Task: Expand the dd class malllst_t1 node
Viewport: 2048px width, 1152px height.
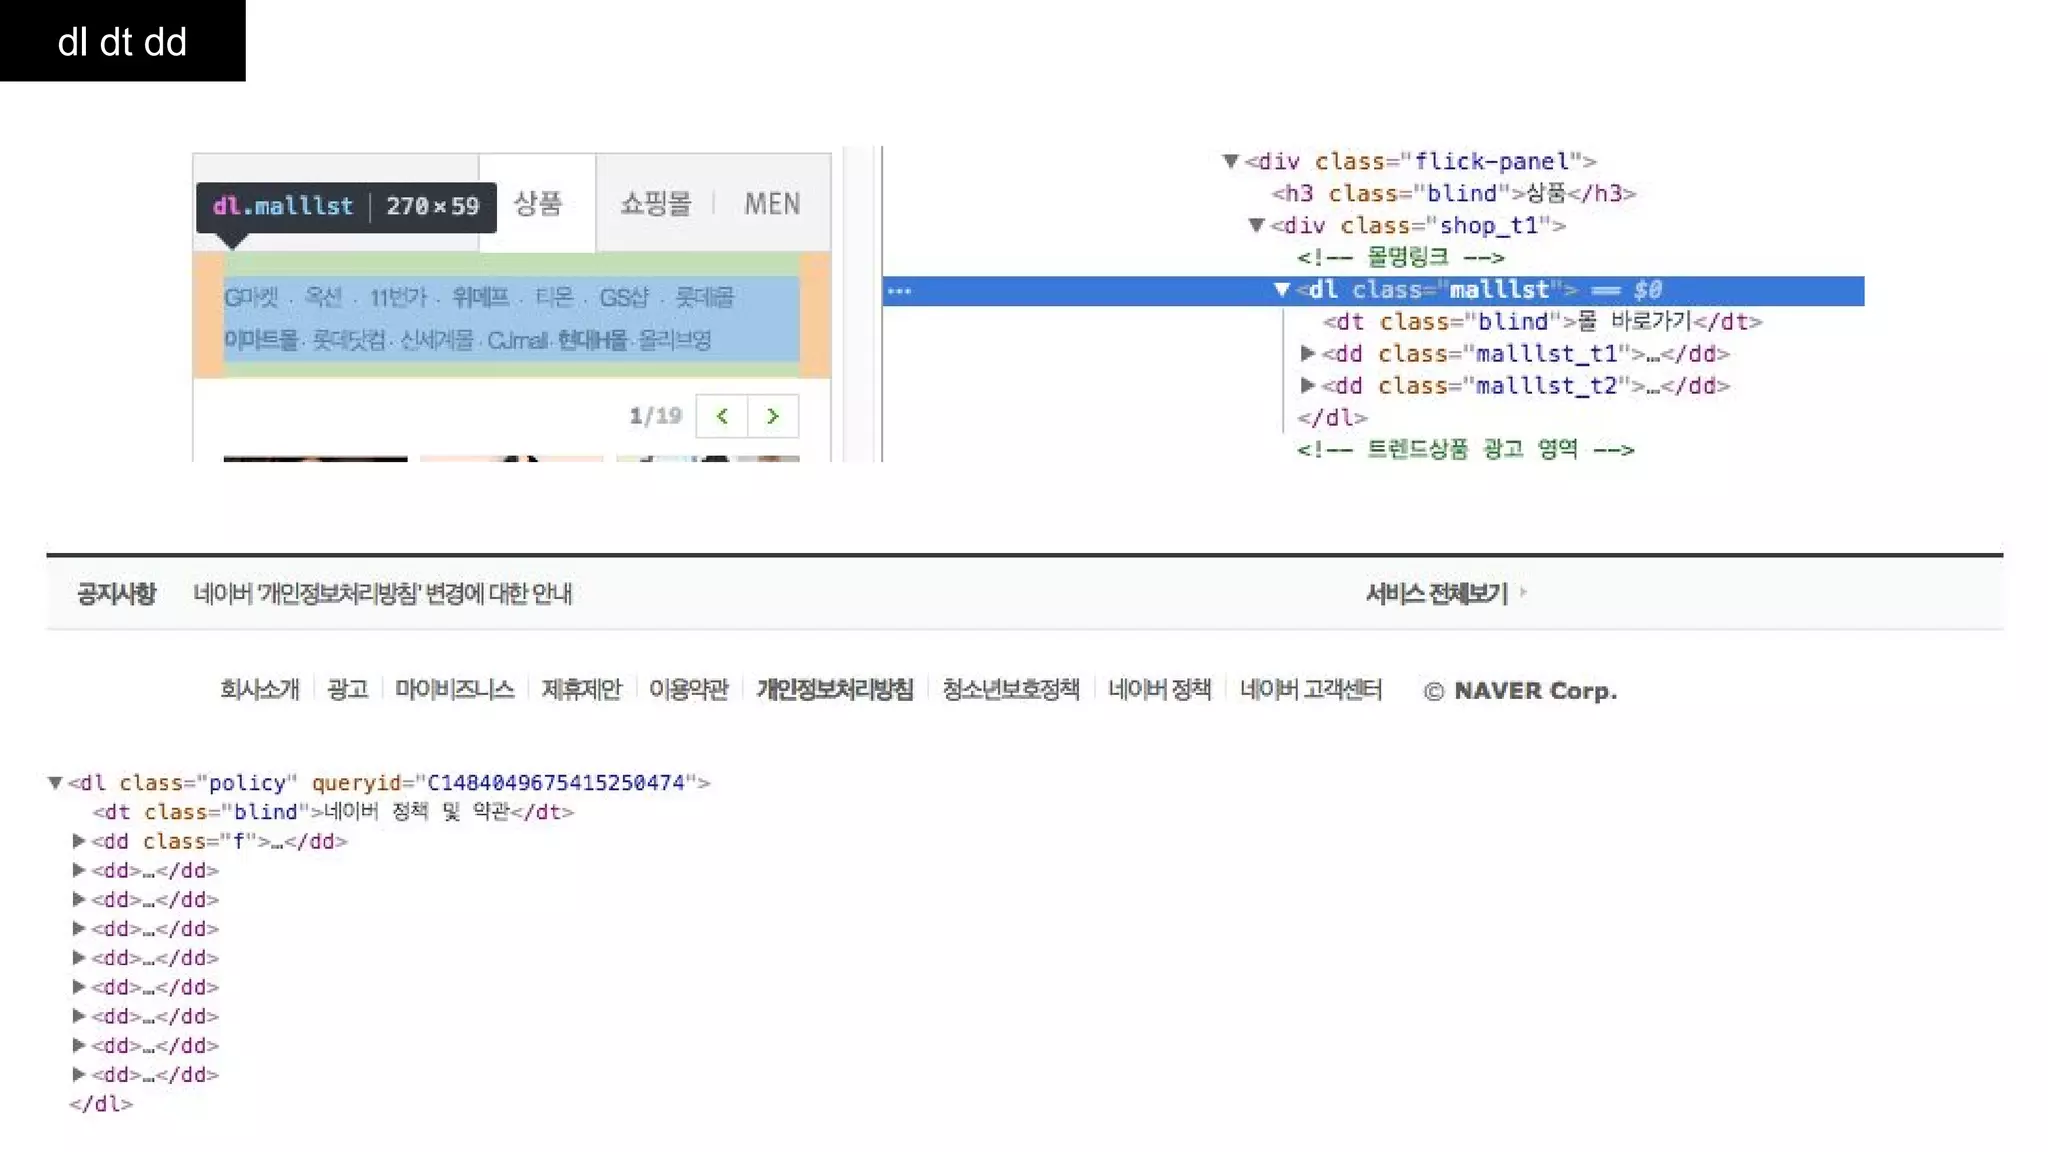Action: (1307, 353)
